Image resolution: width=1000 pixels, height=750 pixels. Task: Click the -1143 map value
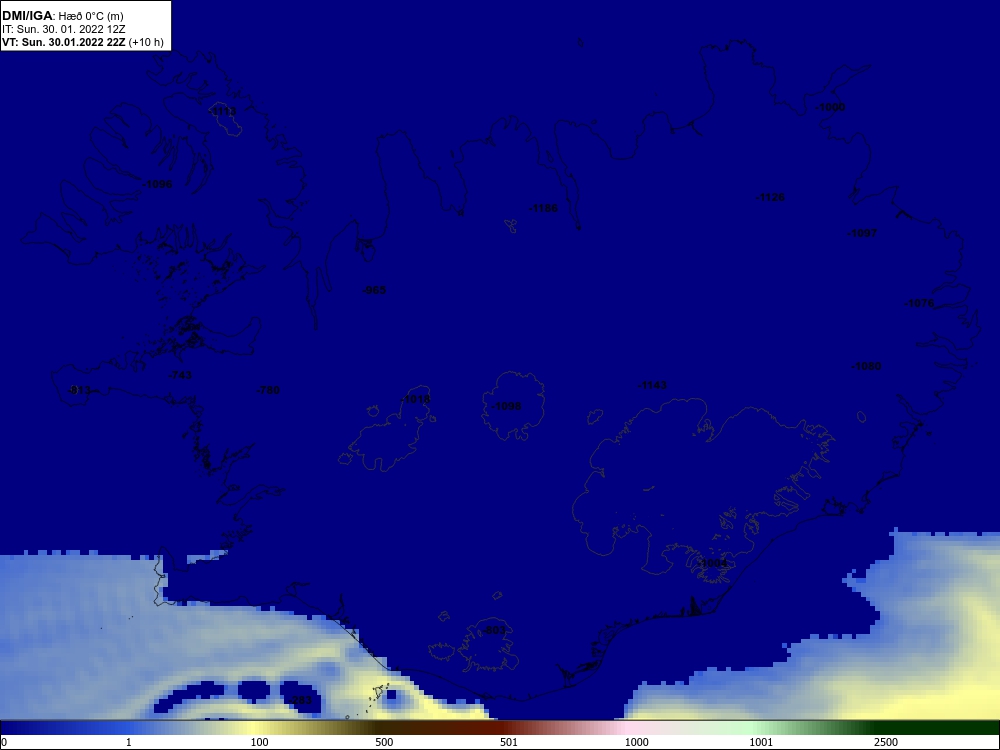pos(652,385)
